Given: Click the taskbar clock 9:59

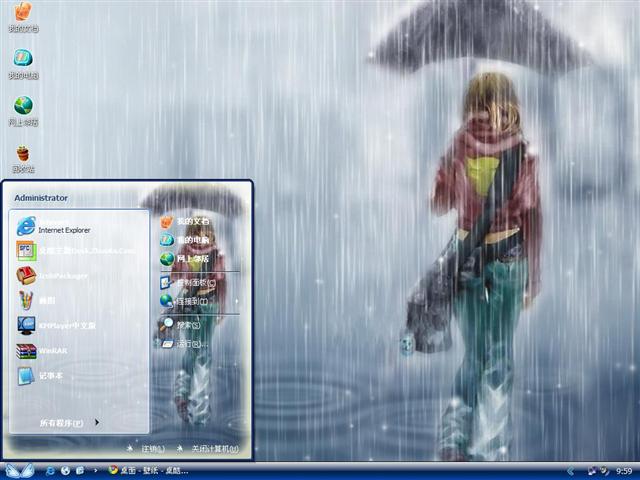Looking at the screenshot, I should (x=624, y=471).
